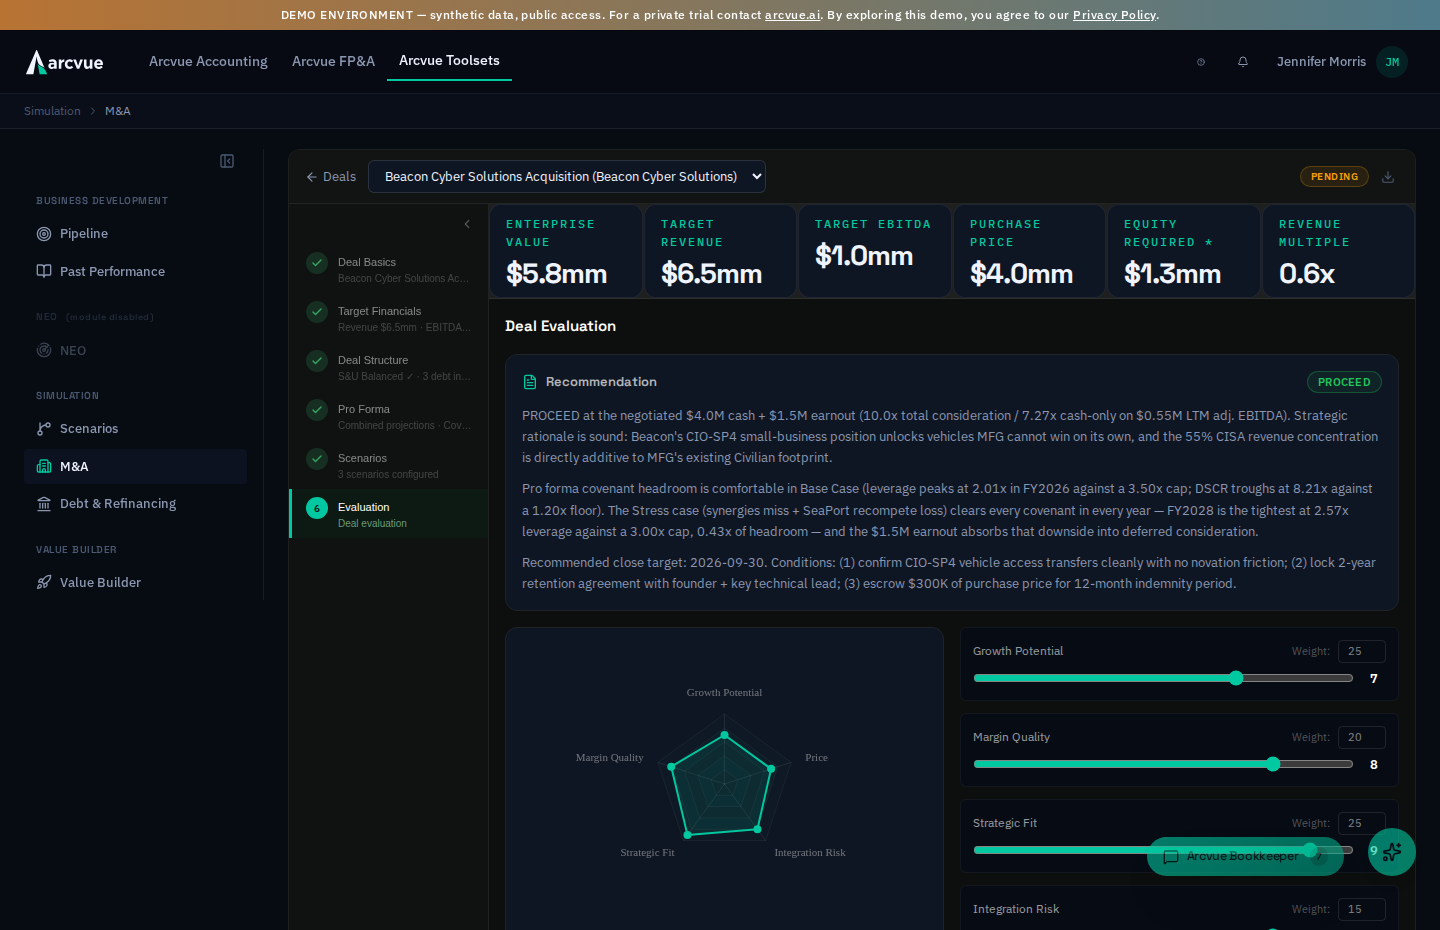The width and height of the screenshot is (1440, 930).
Task: Click the Equity Required $1.3mm card
Action: coord(1184,251)
